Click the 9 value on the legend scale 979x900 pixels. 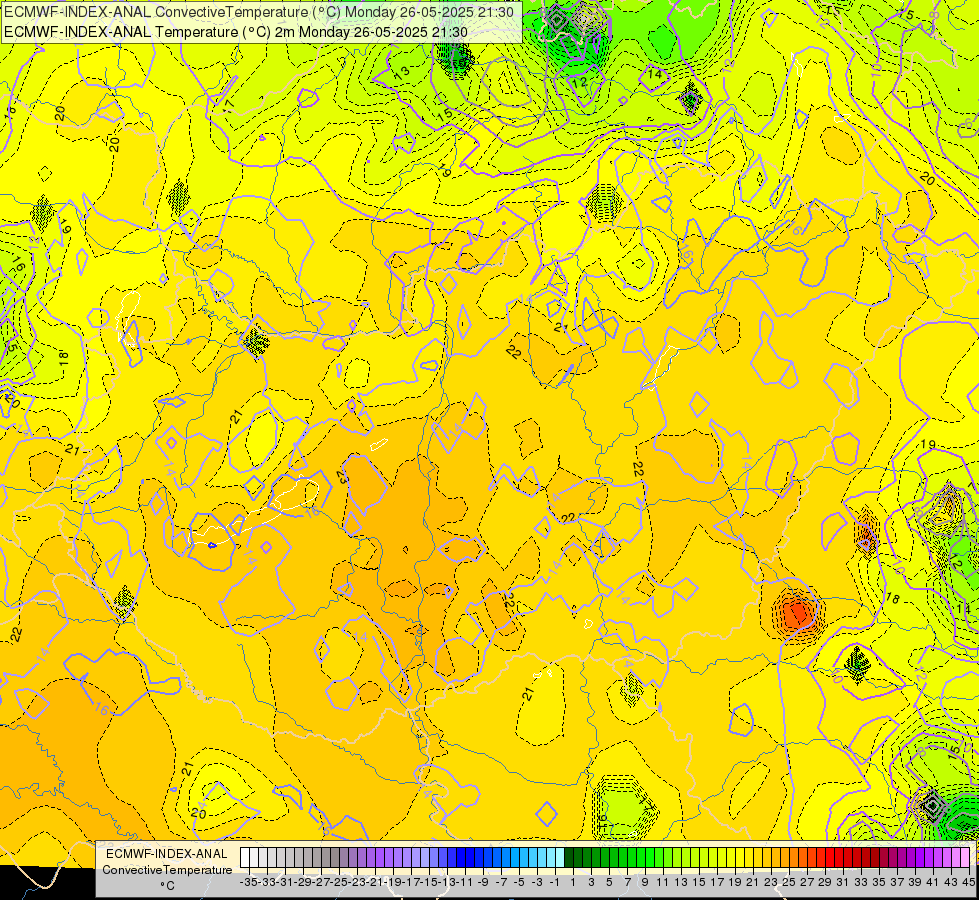point(645,883)
